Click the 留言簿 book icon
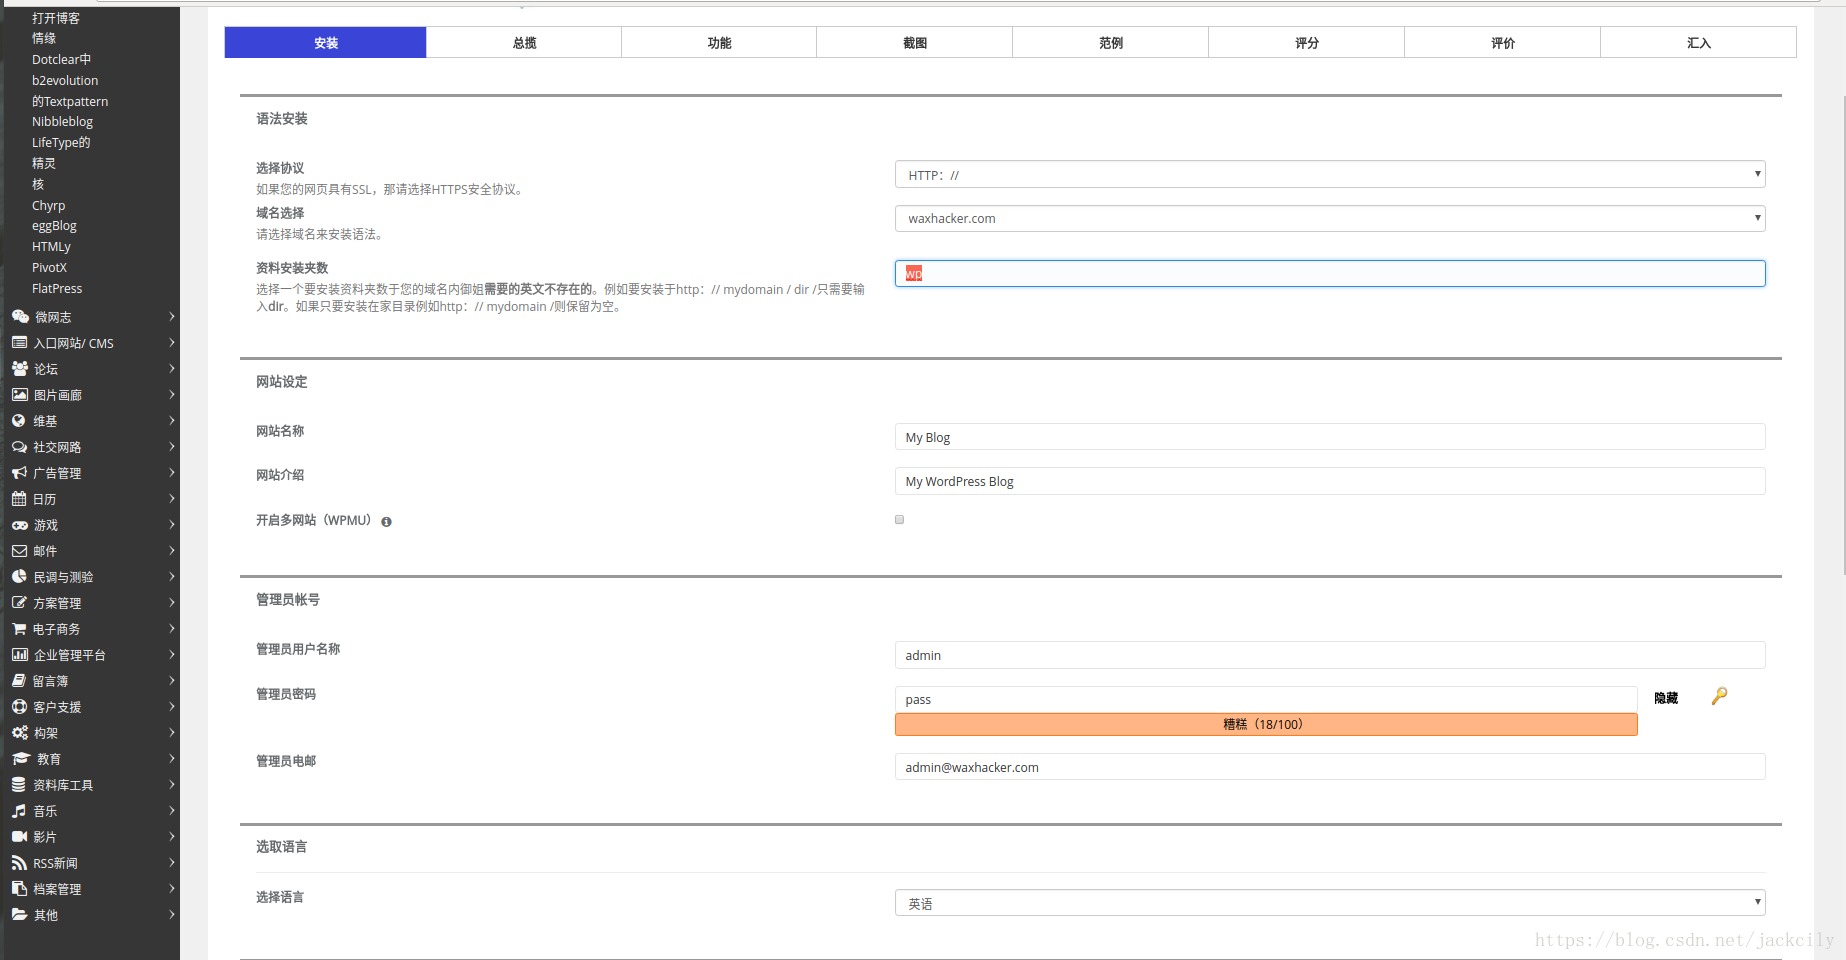The width and height of the screenshot is (1846, 960). [19, 681]
